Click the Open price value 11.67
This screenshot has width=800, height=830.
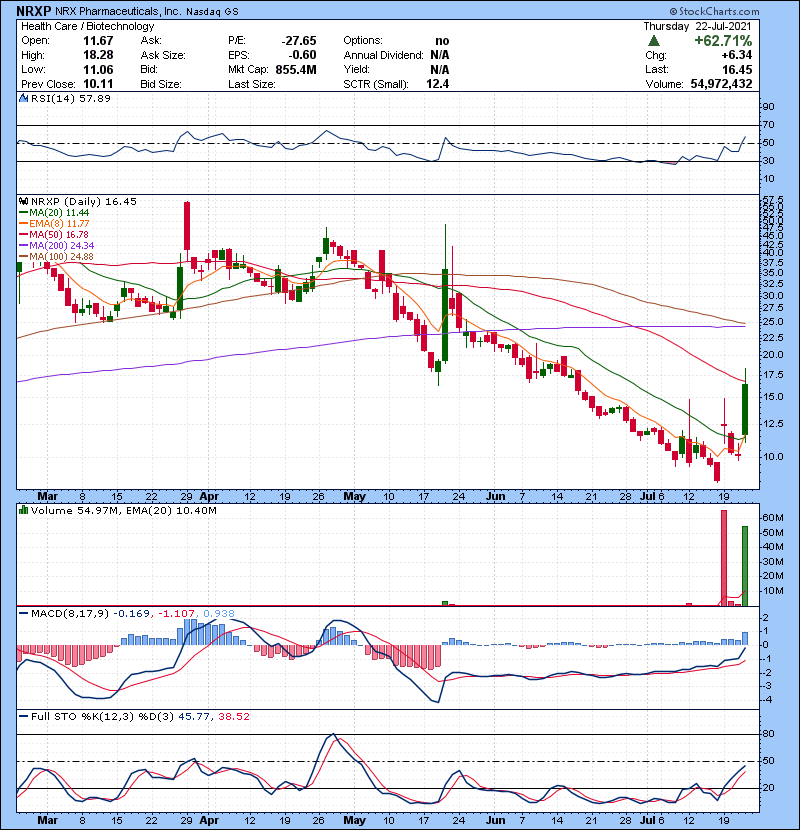pos(98,41)
